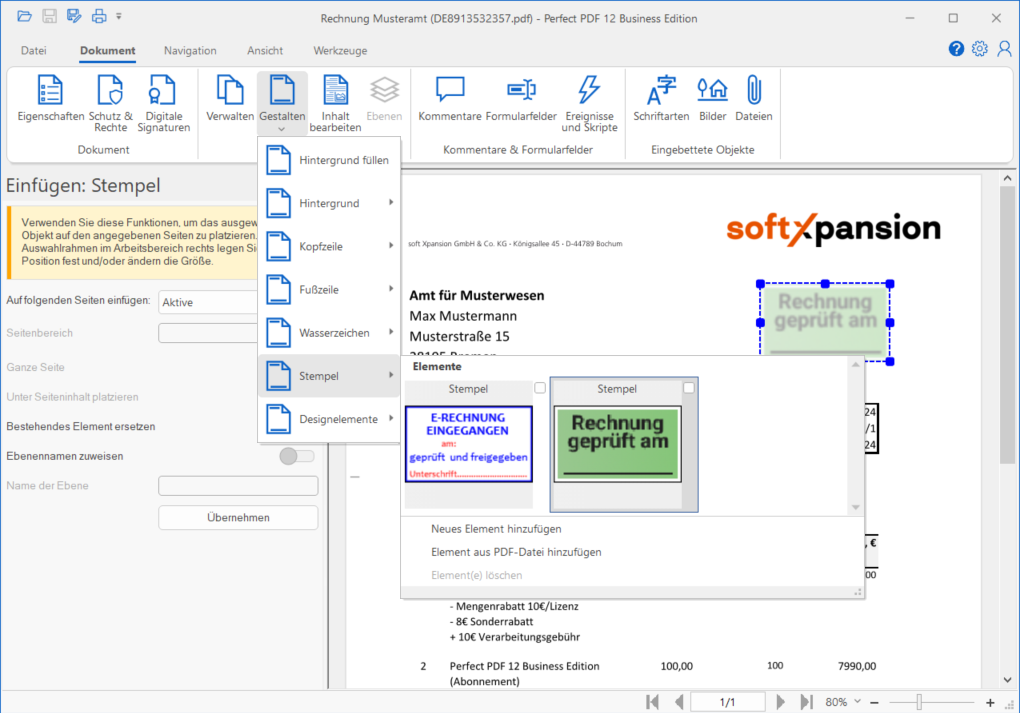Switch to the Navigation tab
Screen dimensions: 1020x713
pos(190,50)
